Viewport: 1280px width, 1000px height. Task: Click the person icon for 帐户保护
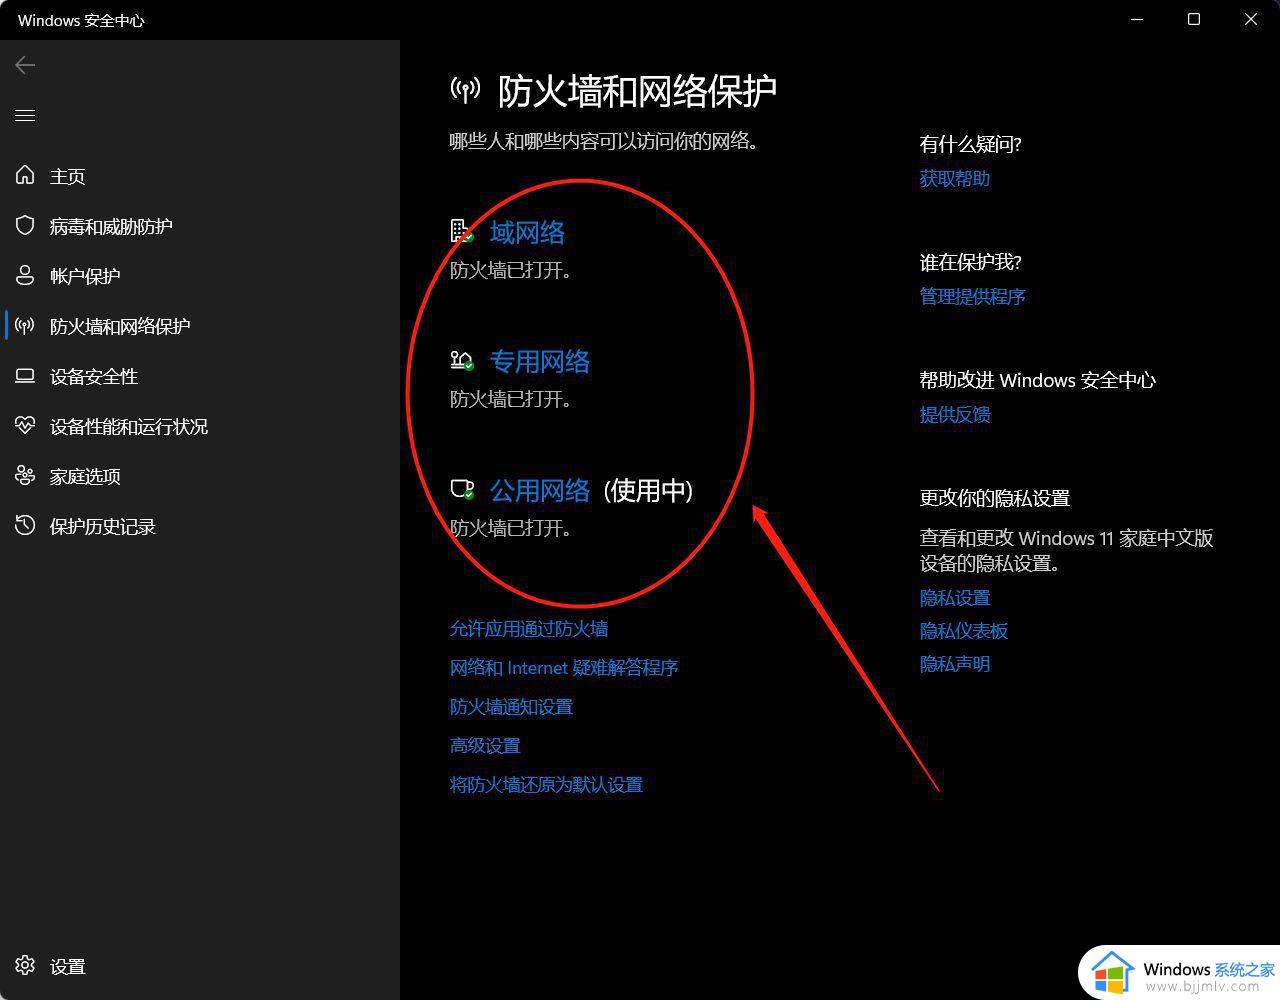(x=25, y=275)
